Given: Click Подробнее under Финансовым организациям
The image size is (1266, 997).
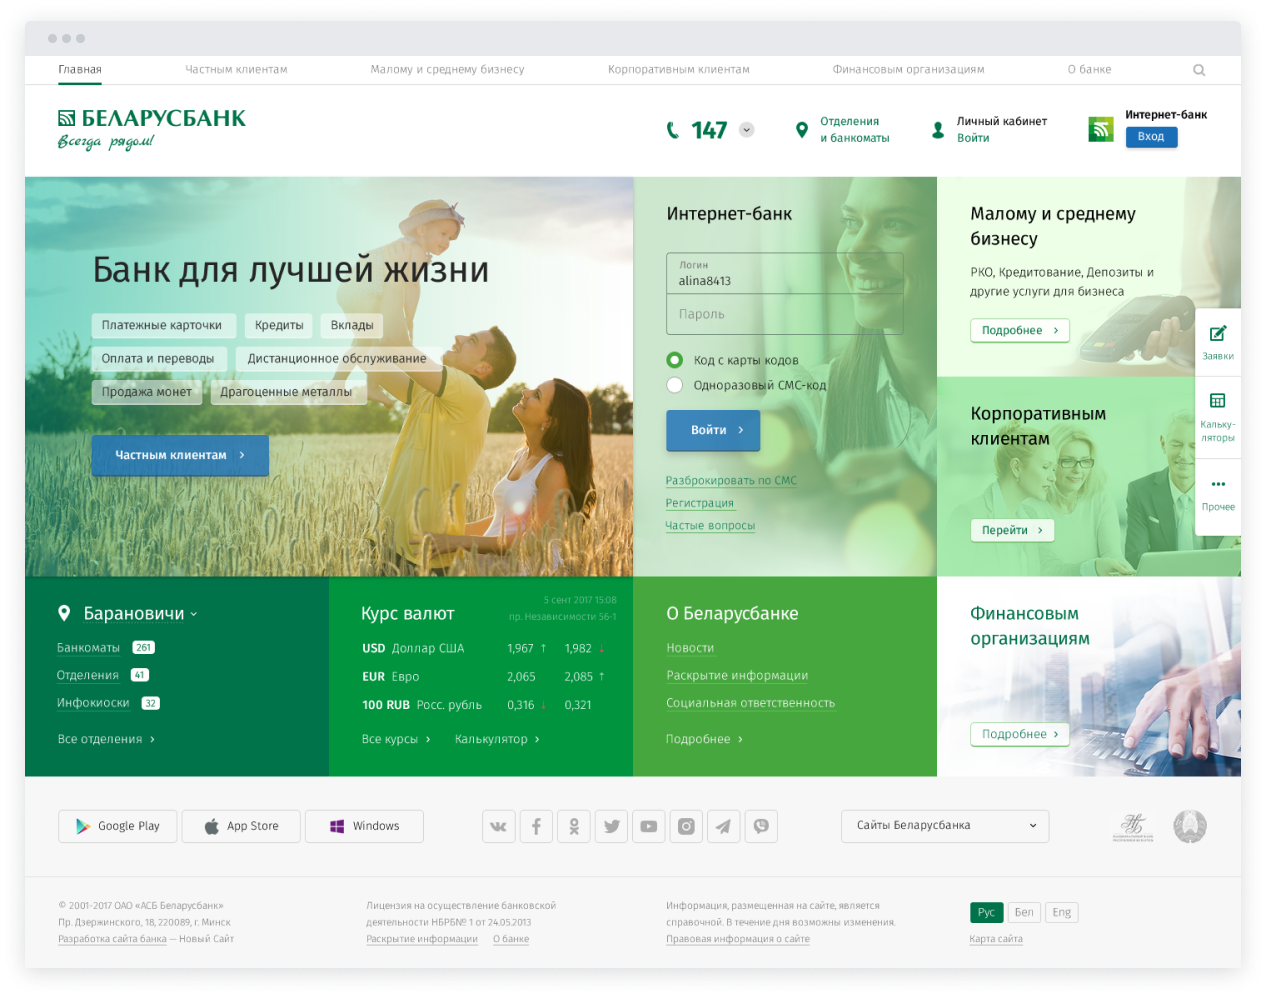Looking at the screenshot, I should (1020, 734).
